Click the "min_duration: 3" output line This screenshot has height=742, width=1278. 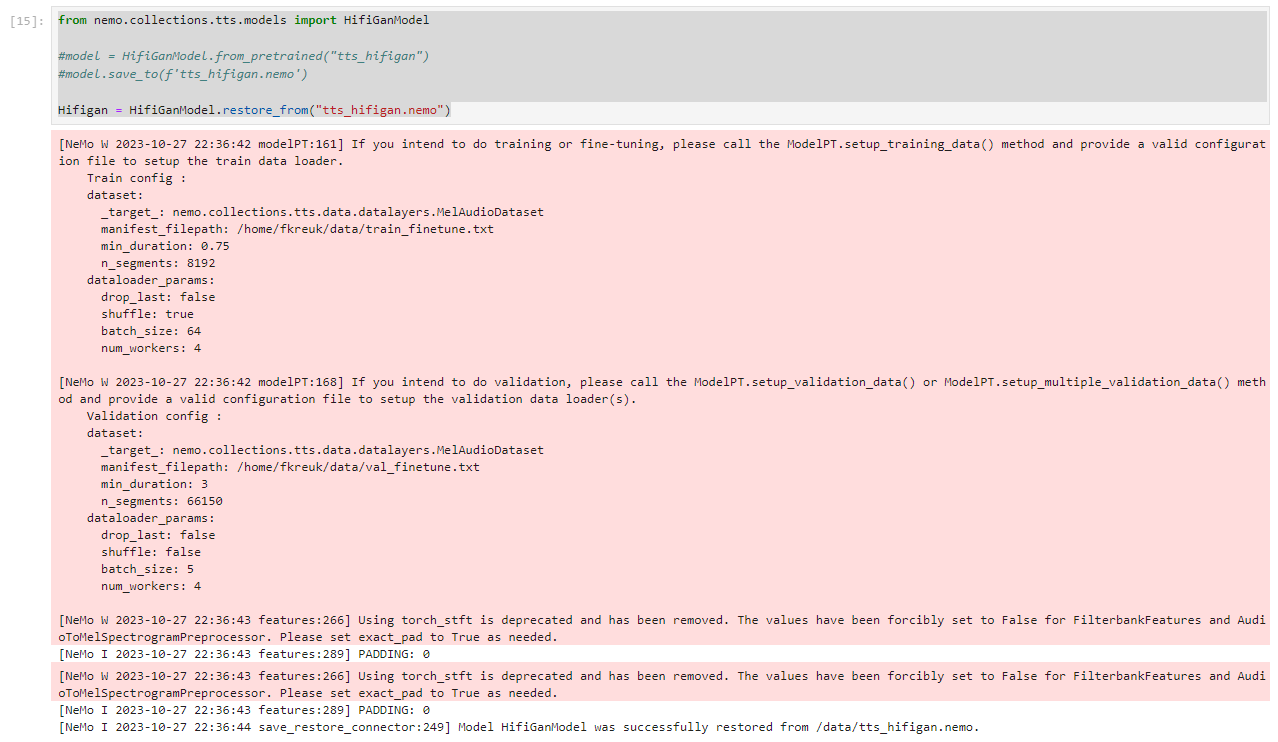coord(154,484)
